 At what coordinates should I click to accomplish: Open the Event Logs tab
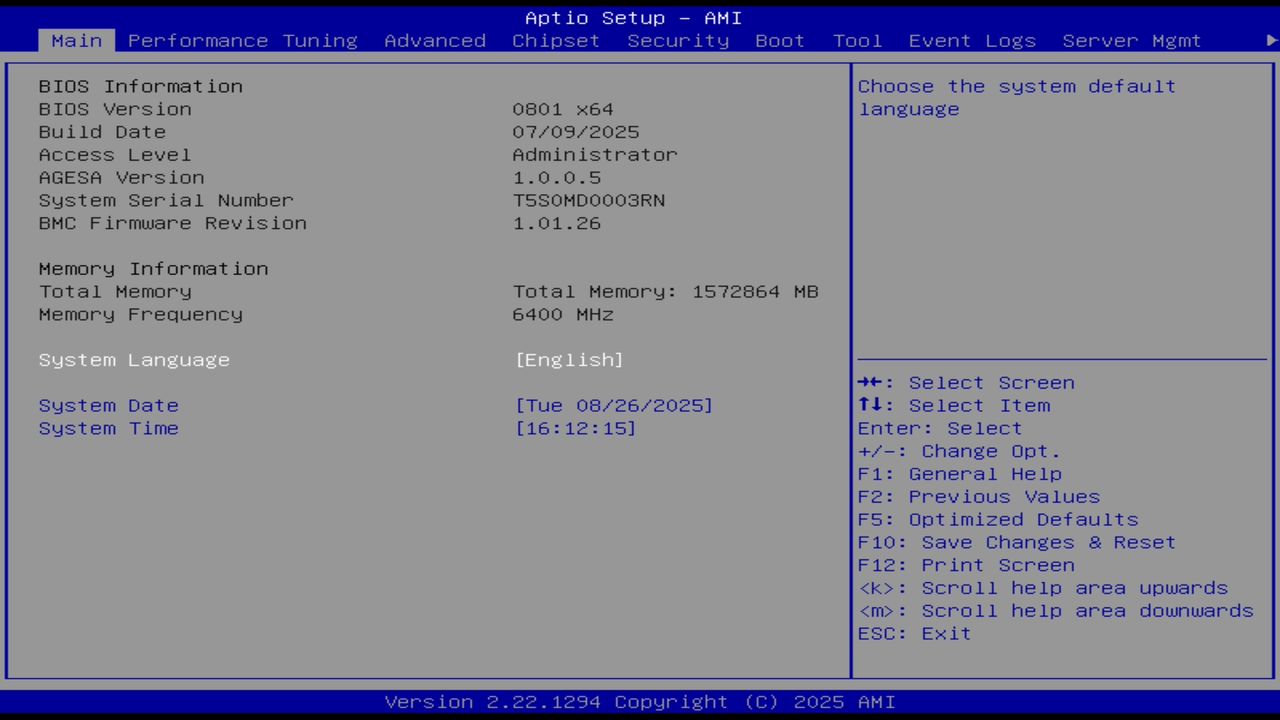coord(971,40)
